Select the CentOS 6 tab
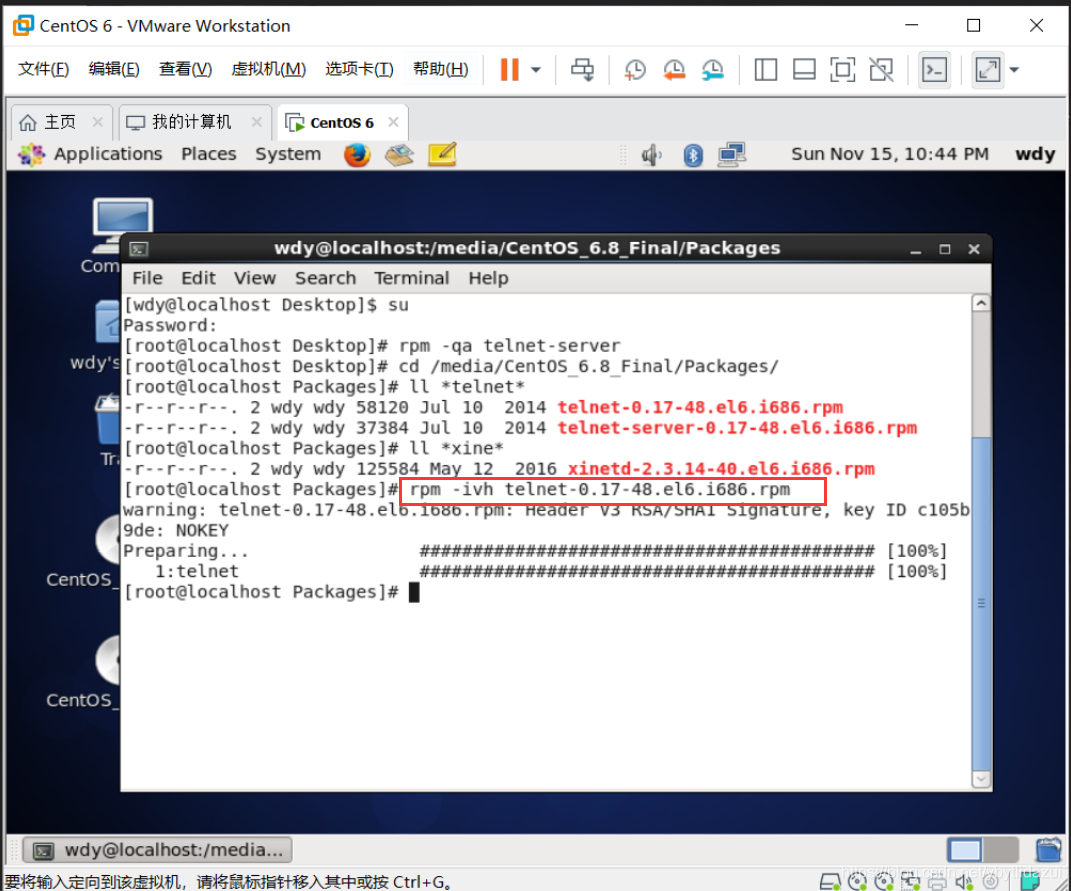Image resolution: width=1071 pixels, height=891 pixels. [342, 123]
